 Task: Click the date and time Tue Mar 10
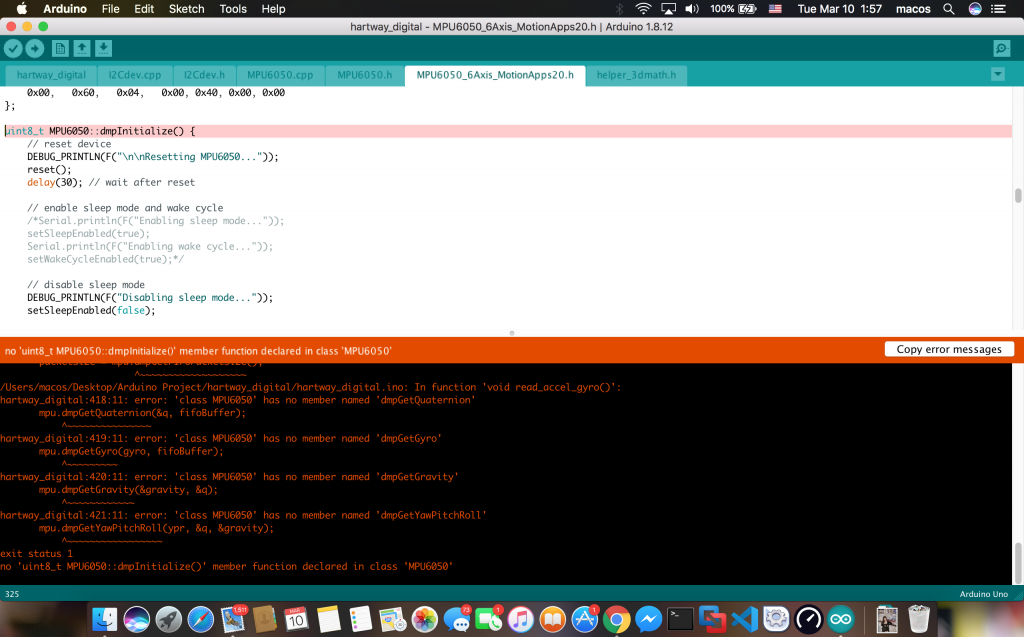(839, 8)
